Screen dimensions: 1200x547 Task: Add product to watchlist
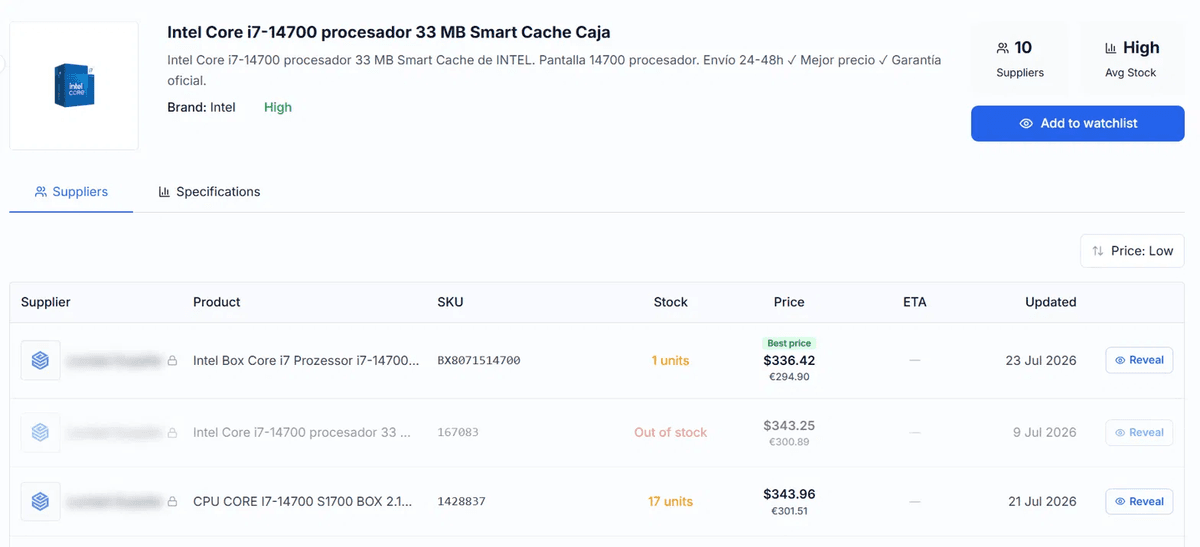coord(1077,123)
